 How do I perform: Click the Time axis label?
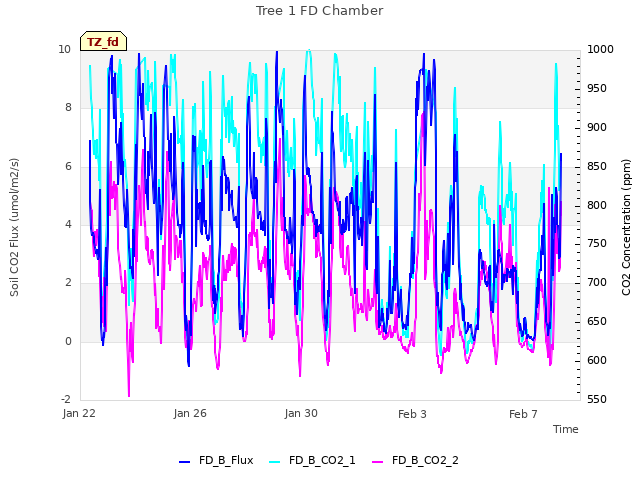pyautogui.click(x=566, y=429)
